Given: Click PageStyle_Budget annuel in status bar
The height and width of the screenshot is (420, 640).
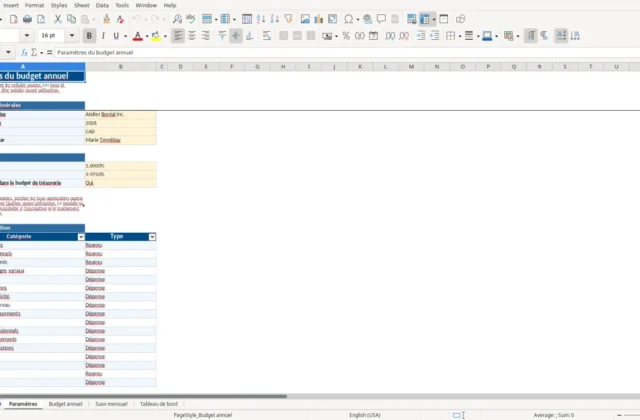Looking at the screenshot, I should (x=203, y=415).
